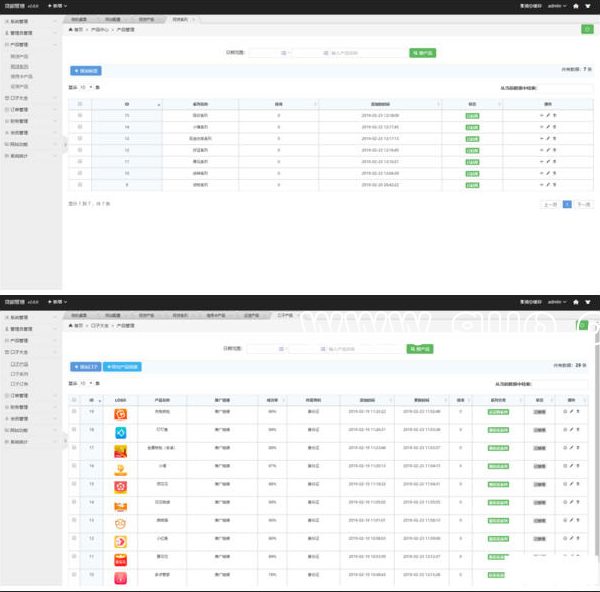Click the view icon for row ID 17

[x=565, y=447]
